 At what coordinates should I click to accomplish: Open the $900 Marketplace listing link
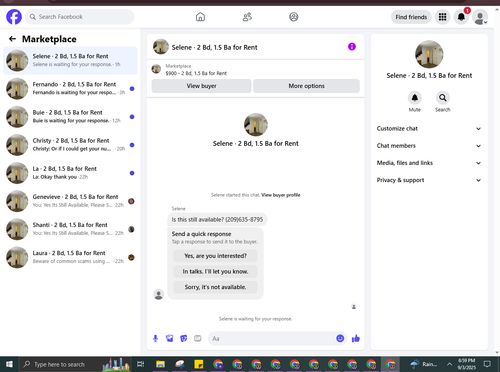click(x=196, y=73)
